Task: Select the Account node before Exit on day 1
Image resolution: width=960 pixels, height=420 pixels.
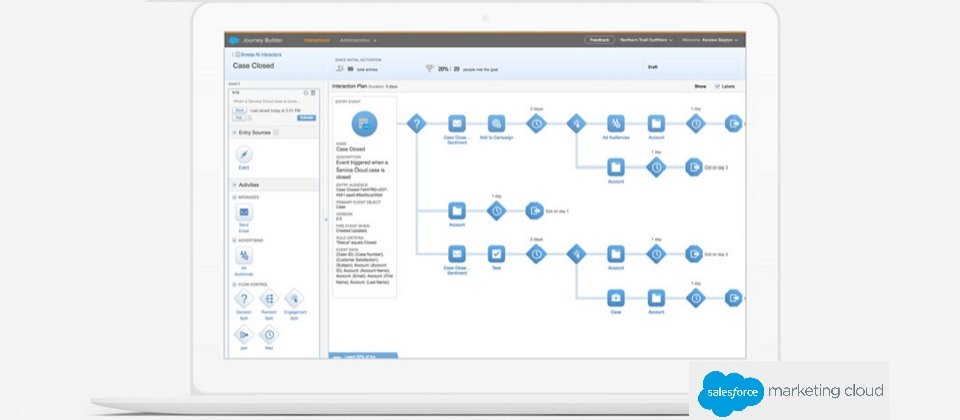Action: point(457,211)
